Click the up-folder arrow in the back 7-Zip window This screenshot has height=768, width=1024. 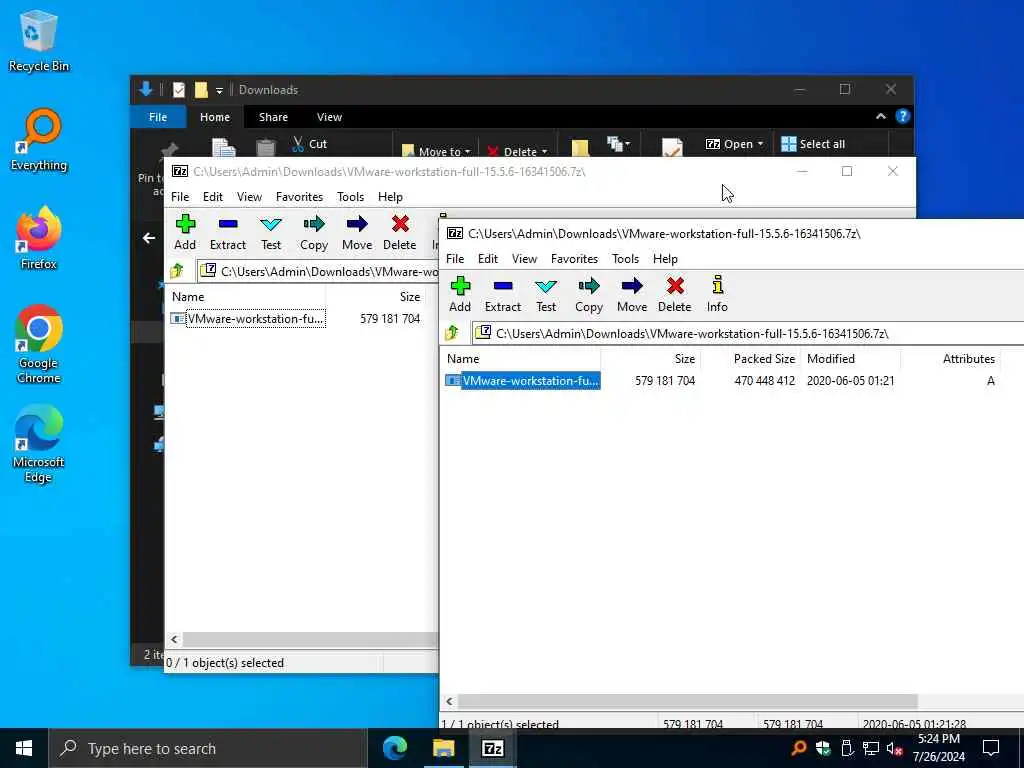tap(177, 271)
